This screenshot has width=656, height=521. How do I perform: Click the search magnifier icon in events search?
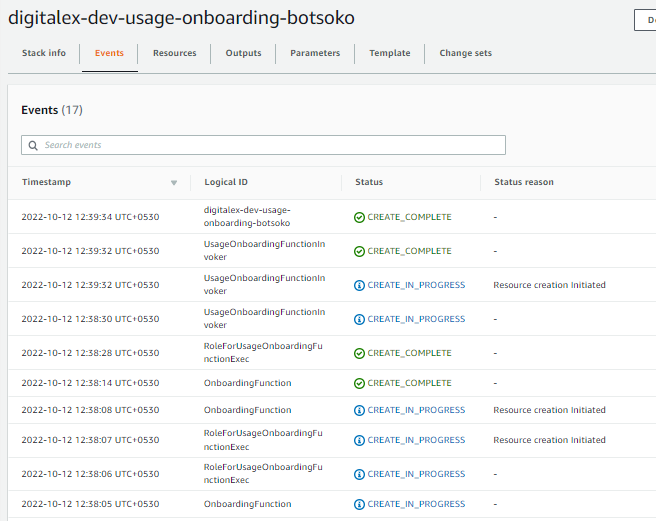[33, 145]
